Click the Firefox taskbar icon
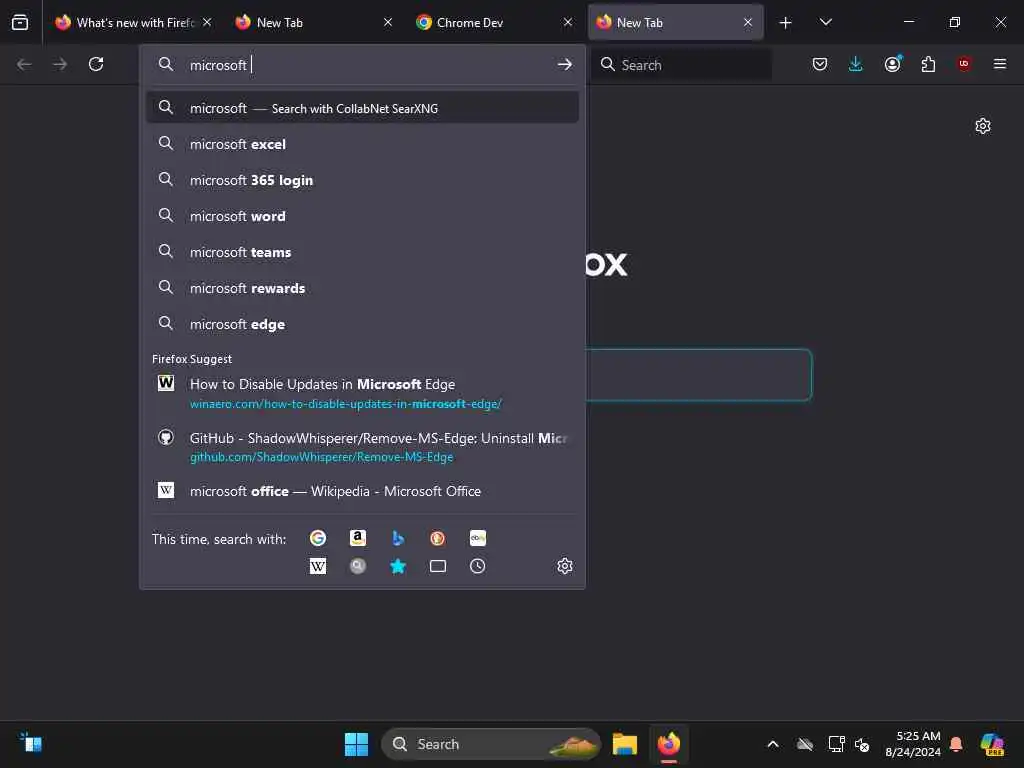This screenshot has width=1024, height=768. pyautogui.click(x=669, y=744)
